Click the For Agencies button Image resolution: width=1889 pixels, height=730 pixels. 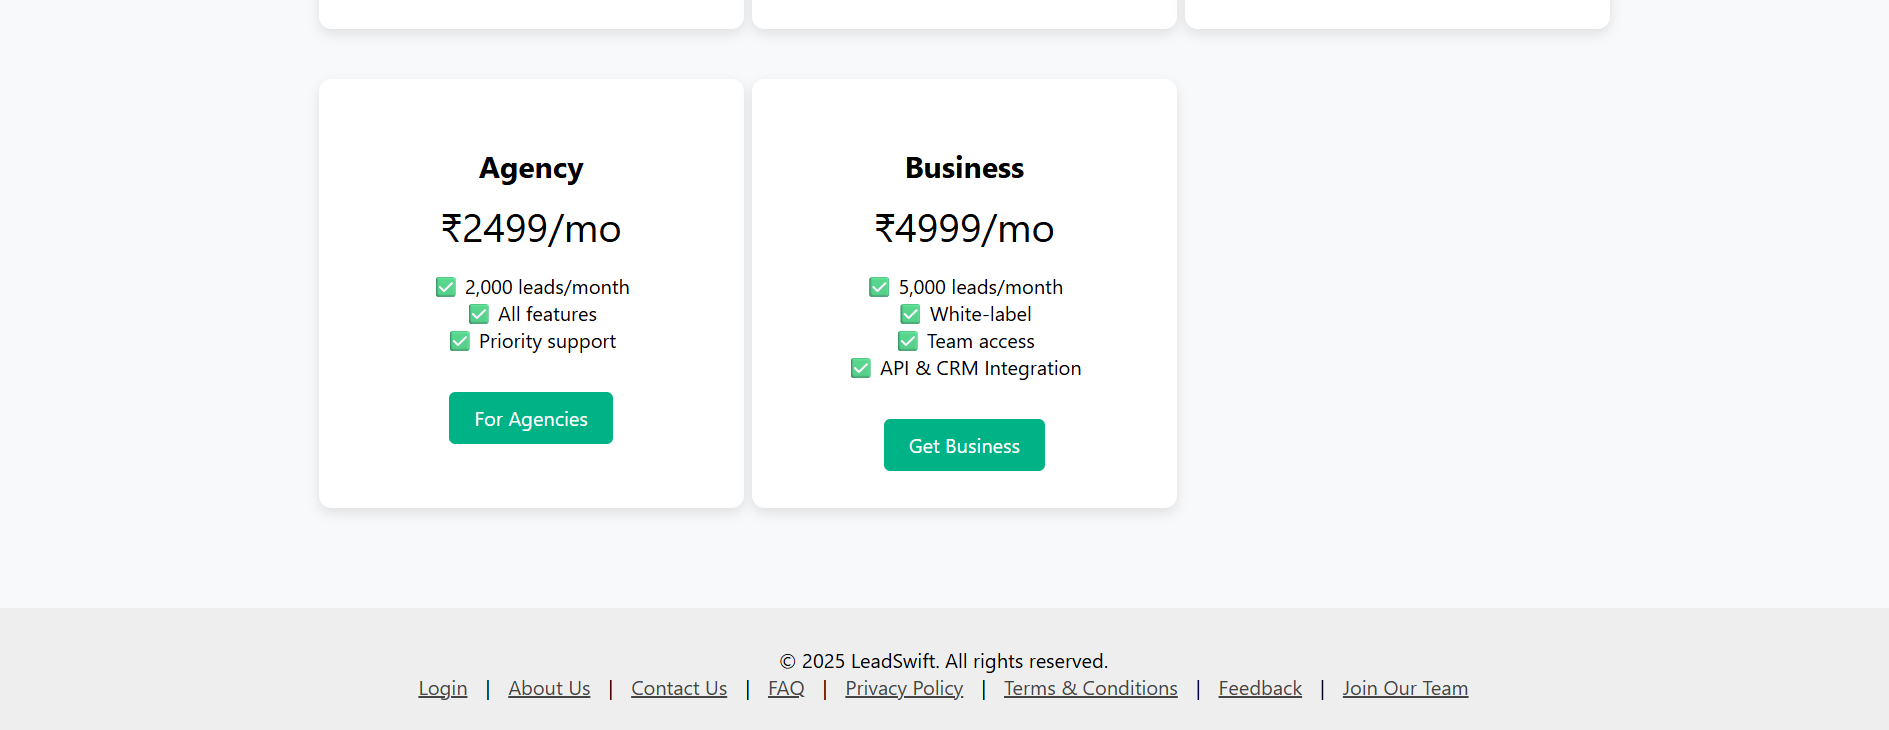tap(530, 418)
